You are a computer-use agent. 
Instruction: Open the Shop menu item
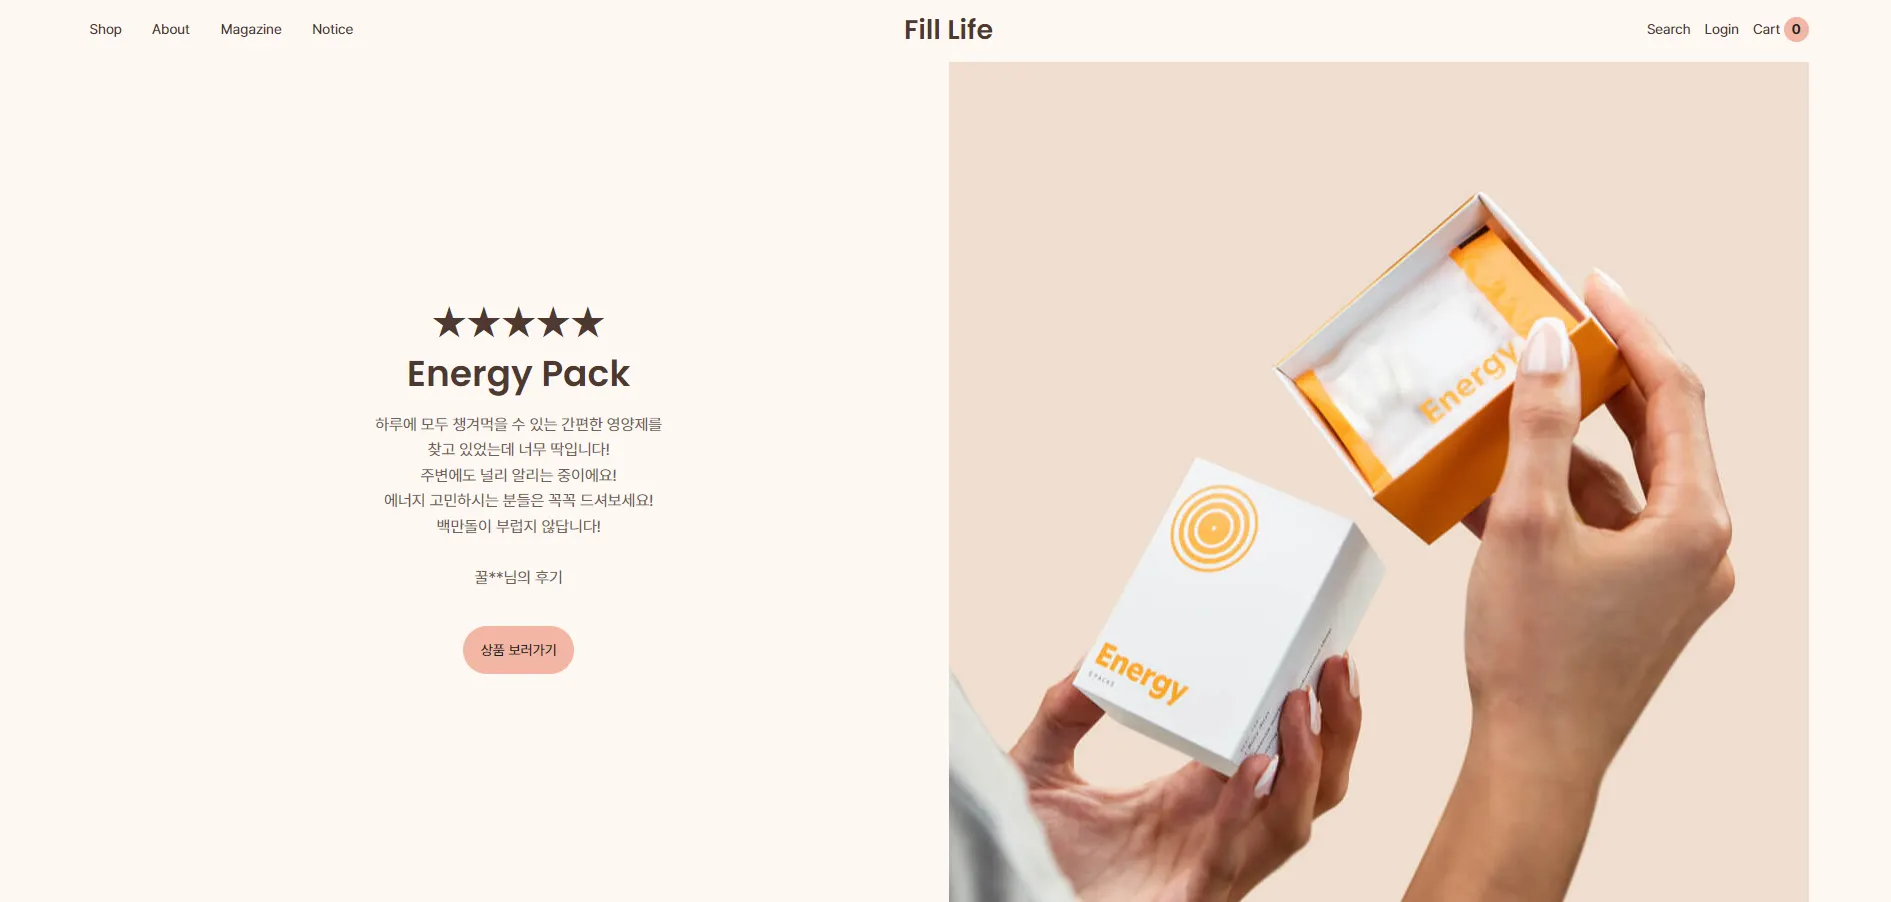105,29
